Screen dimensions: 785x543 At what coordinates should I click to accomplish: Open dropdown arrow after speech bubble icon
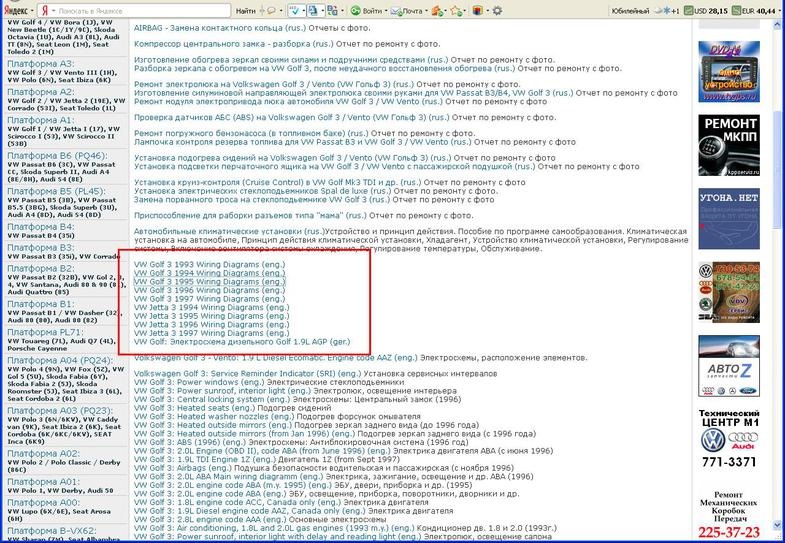pos(281,11)
